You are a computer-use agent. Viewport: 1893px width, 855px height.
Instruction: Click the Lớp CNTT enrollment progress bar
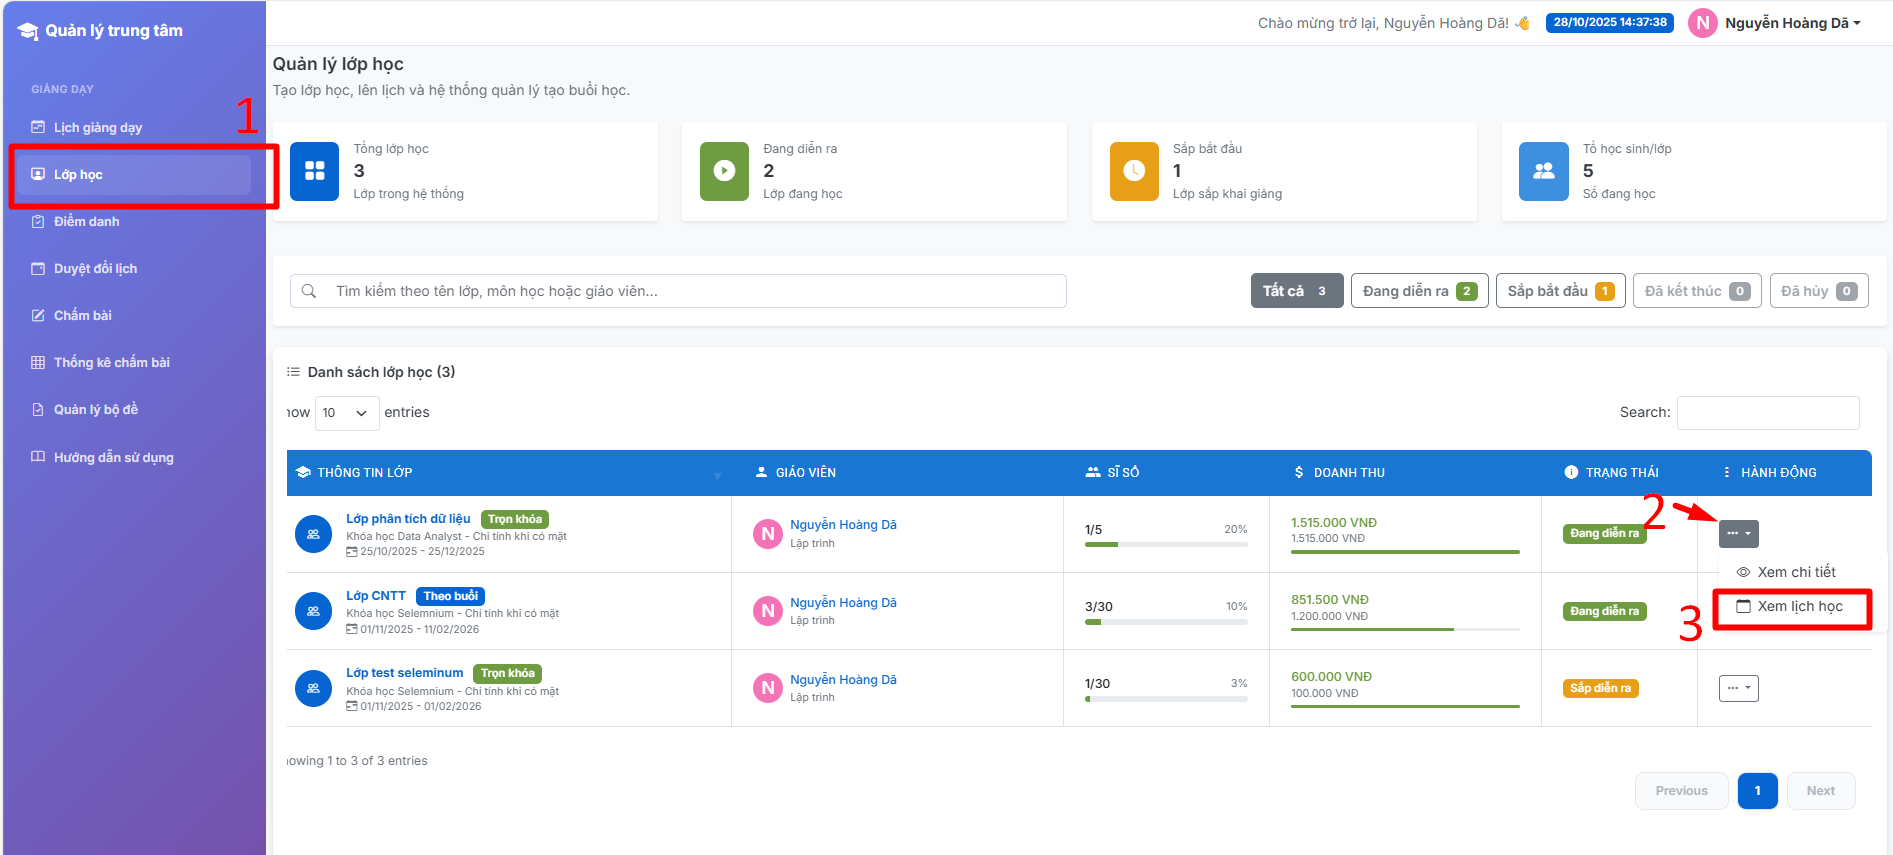[x=1165, y=622]
